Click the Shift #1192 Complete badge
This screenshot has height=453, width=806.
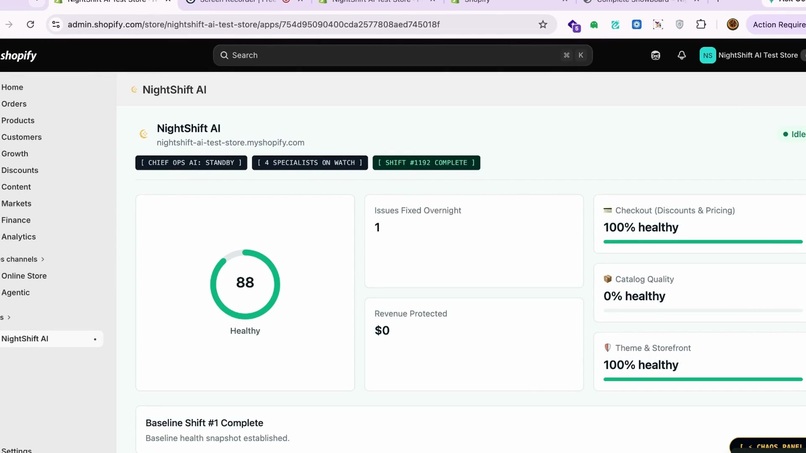coord(427,162)
